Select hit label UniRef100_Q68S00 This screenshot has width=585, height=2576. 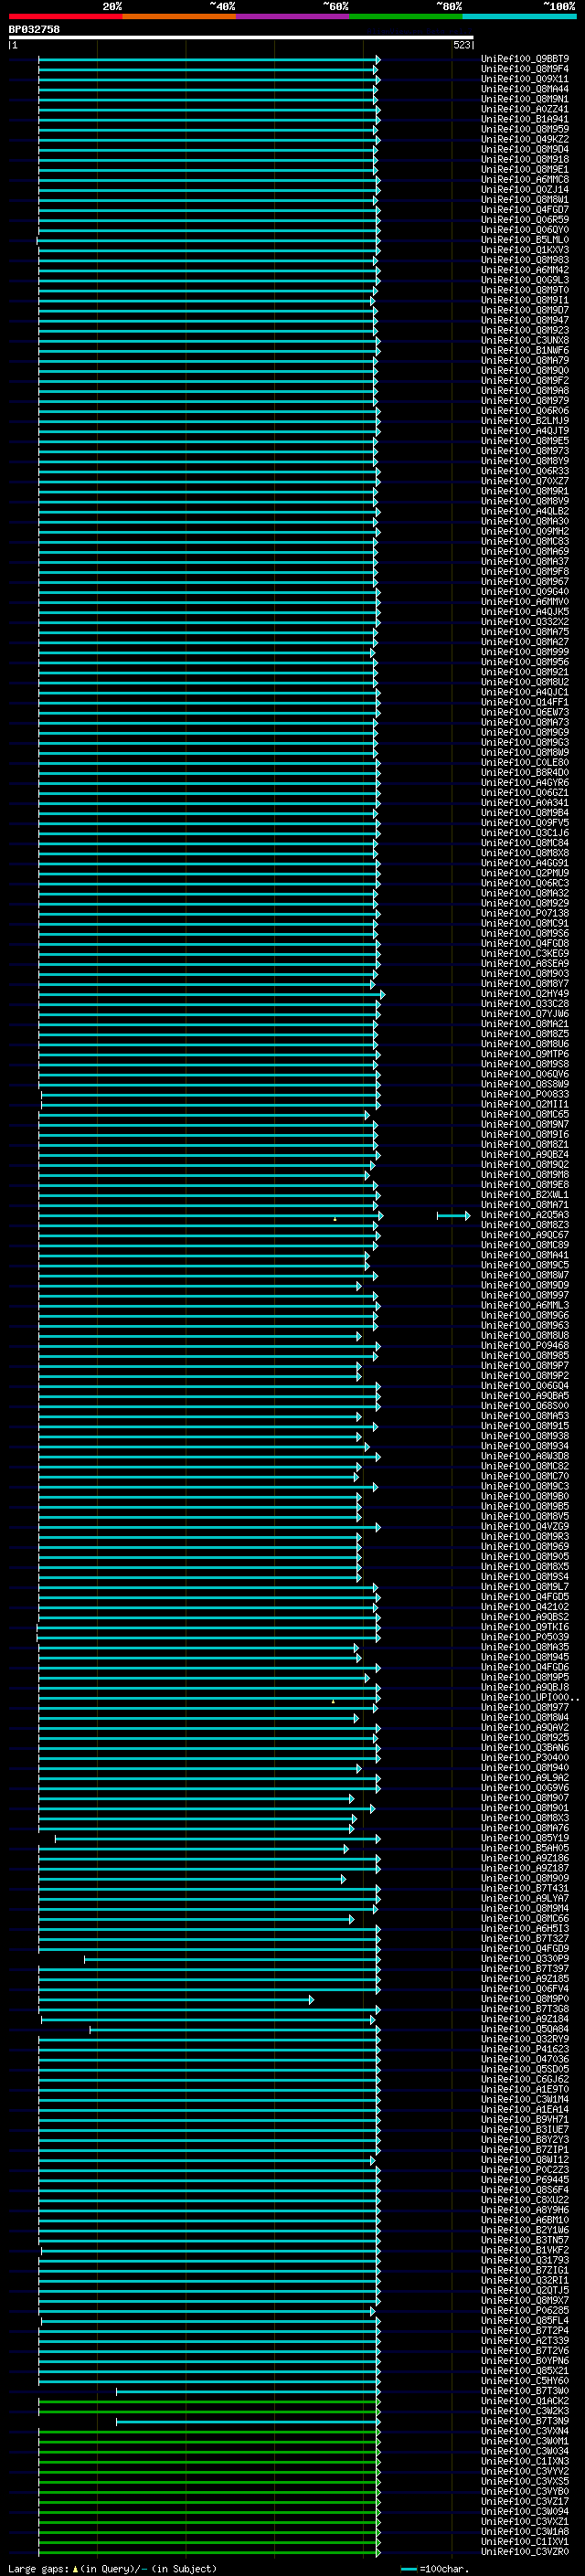click(x=525, y=1406)
